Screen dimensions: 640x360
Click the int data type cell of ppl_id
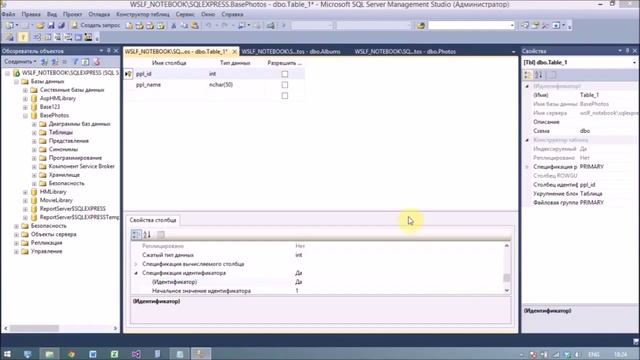235,74
